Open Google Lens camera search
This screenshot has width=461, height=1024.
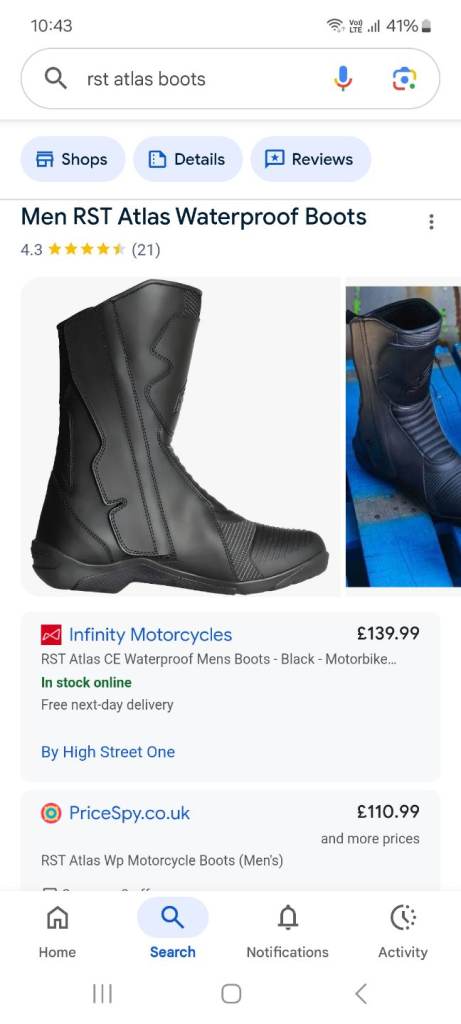tap(404, 79)
